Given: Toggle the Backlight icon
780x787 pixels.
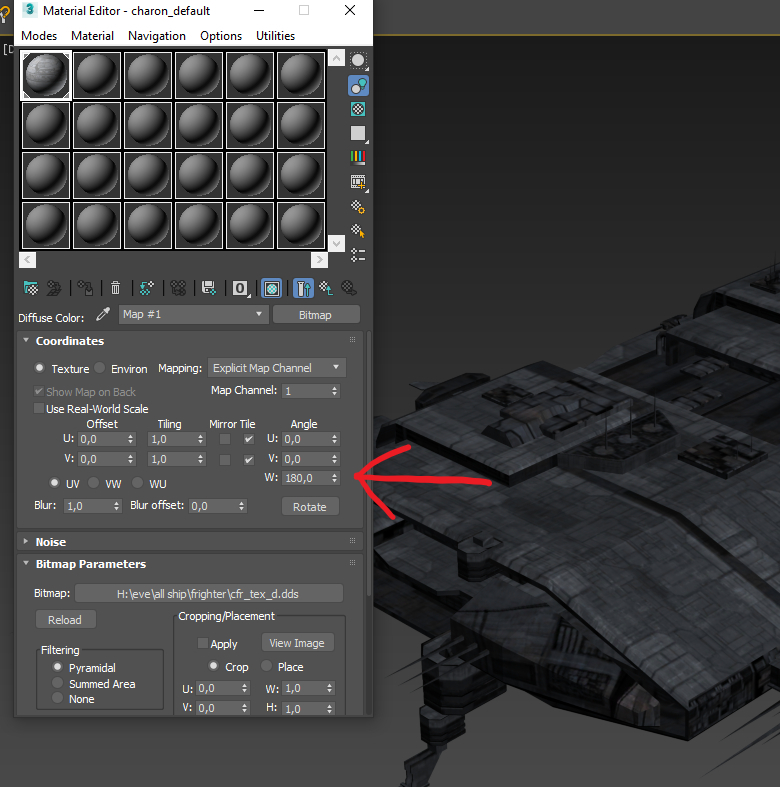Looking at the screenshot, I should tap(358, 85).
